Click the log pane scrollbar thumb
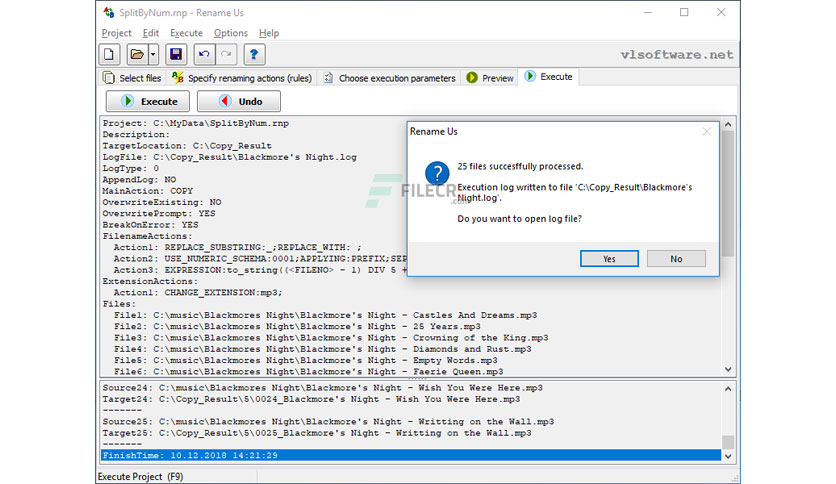Screen dimensions: 836x484 click(x=728, y=442)
